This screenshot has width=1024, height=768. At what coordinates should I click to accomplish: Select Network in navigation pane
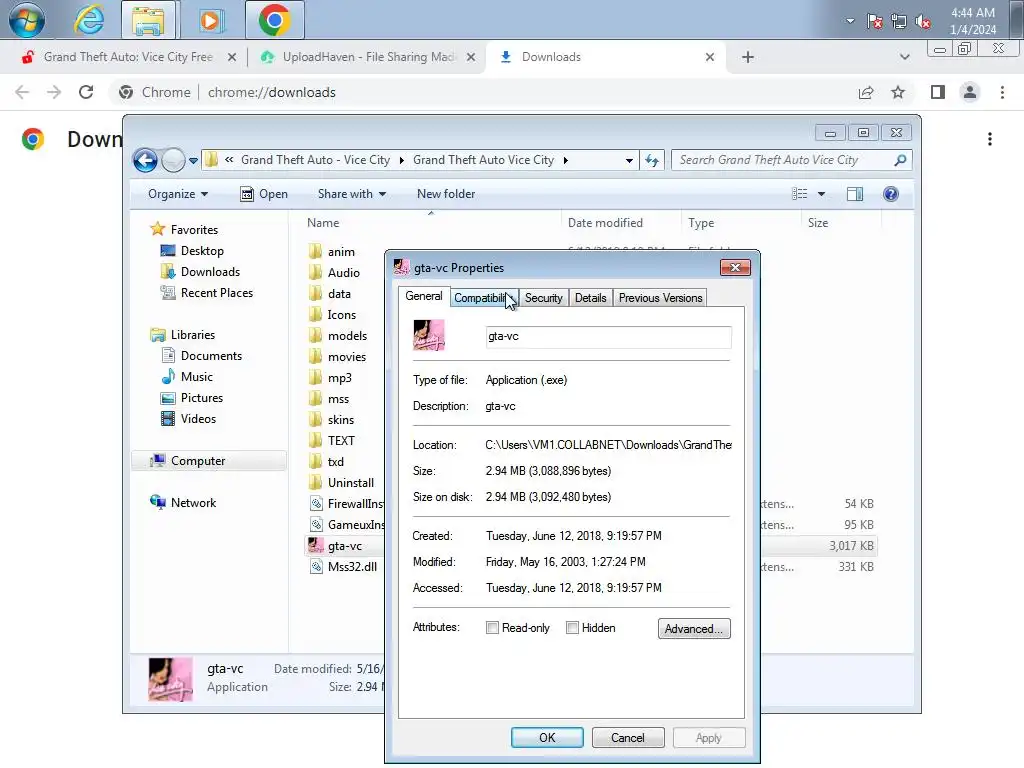(x=193, y=502)
